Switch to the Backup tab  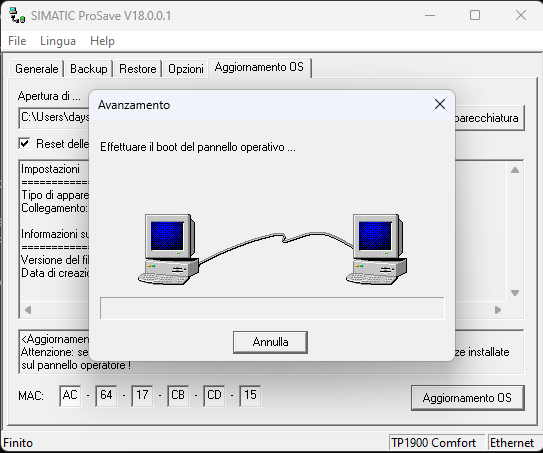coord(89,69)
